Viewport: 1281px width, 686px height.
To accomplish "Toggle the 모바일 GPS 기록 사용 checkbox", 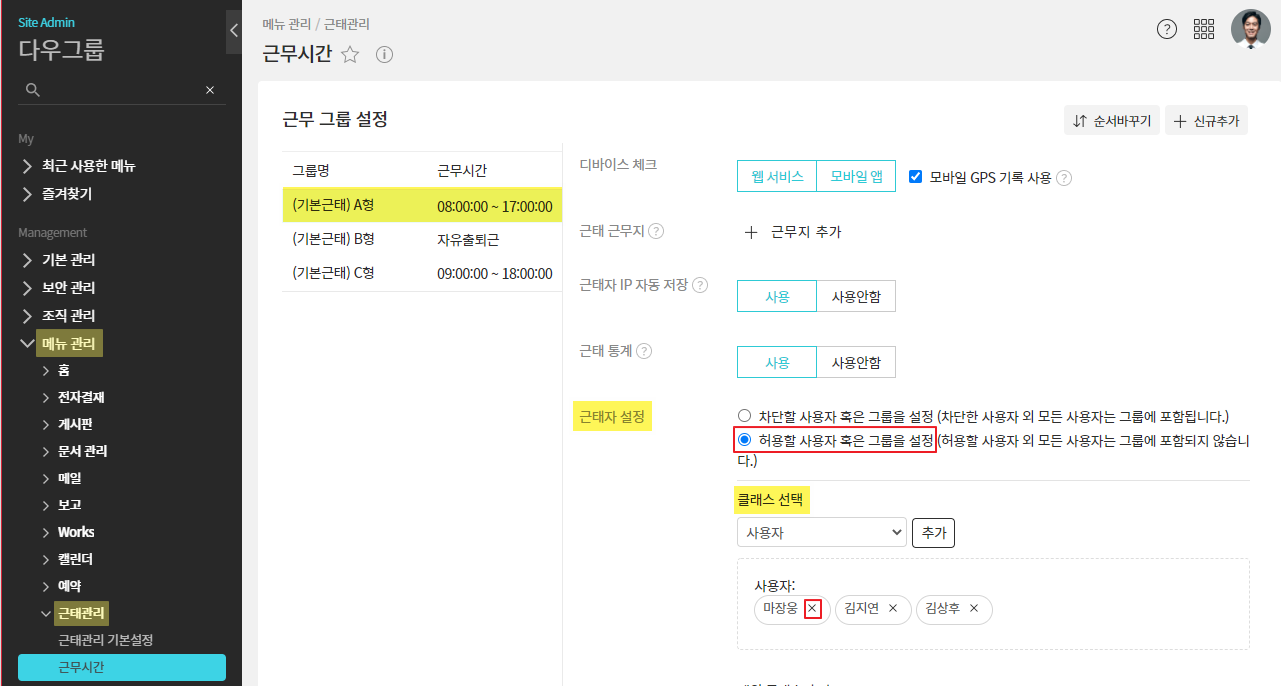I will [x=915, y=177].
